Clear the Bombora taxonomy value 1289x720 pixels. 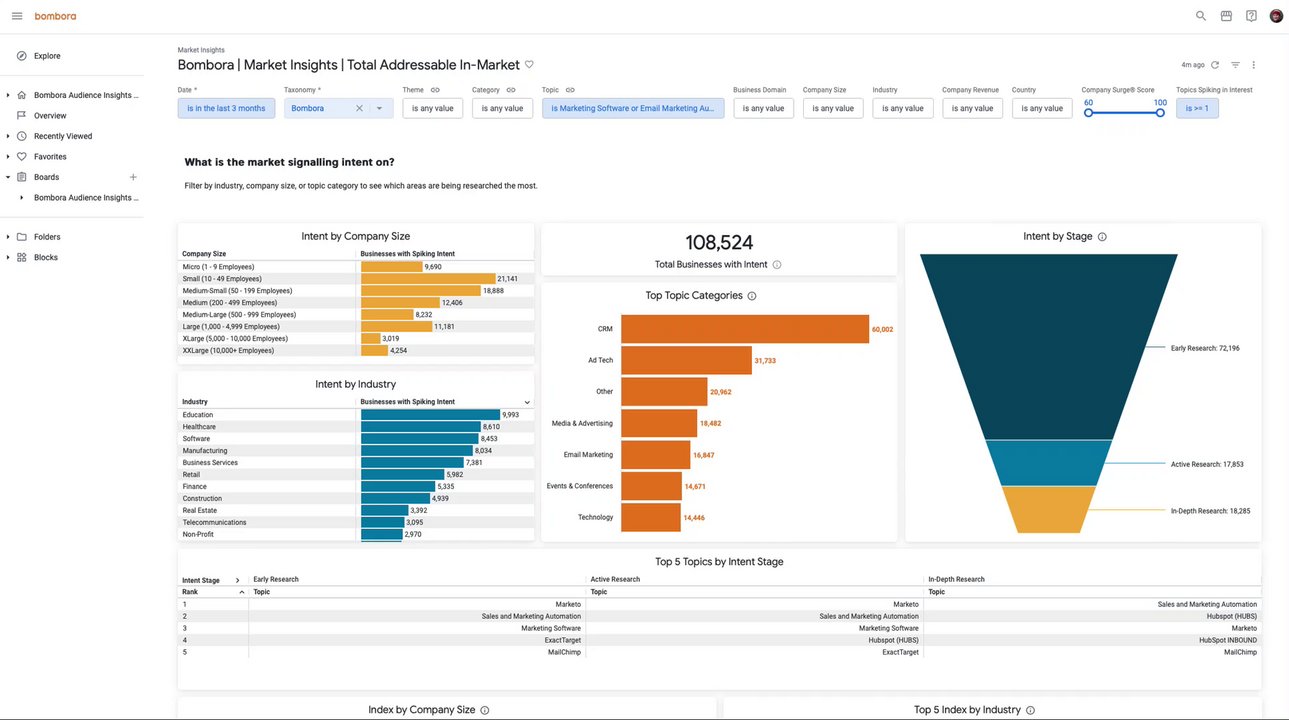[x=359, y=108]
